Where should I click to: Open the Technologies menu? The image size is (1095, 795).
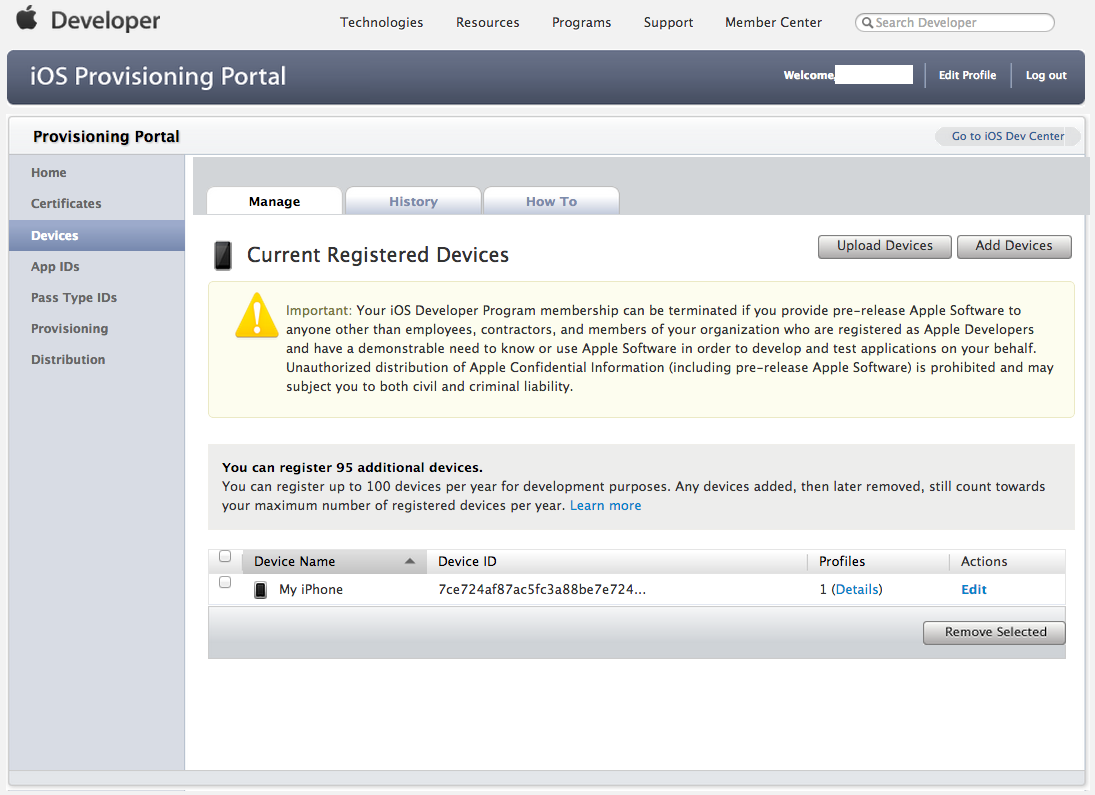coord(381,22)
